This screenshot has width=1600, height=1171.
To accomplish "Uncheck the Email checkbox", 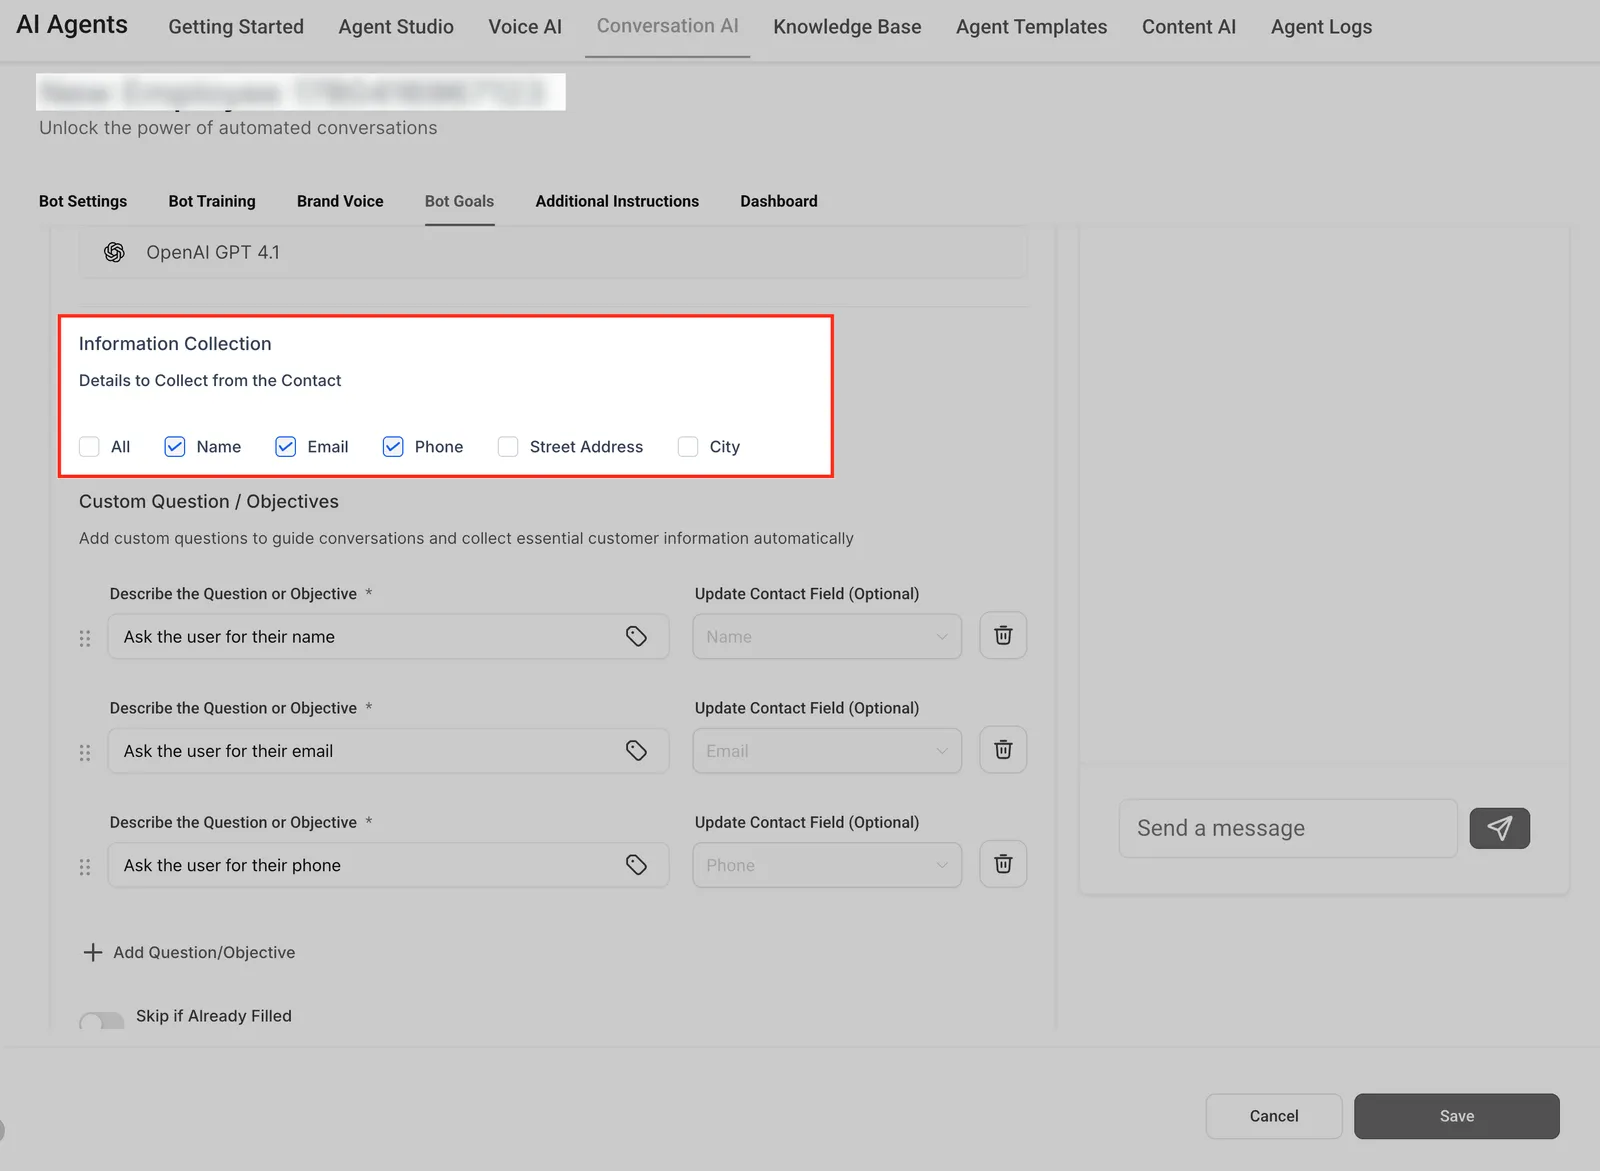I will [286, 446].
